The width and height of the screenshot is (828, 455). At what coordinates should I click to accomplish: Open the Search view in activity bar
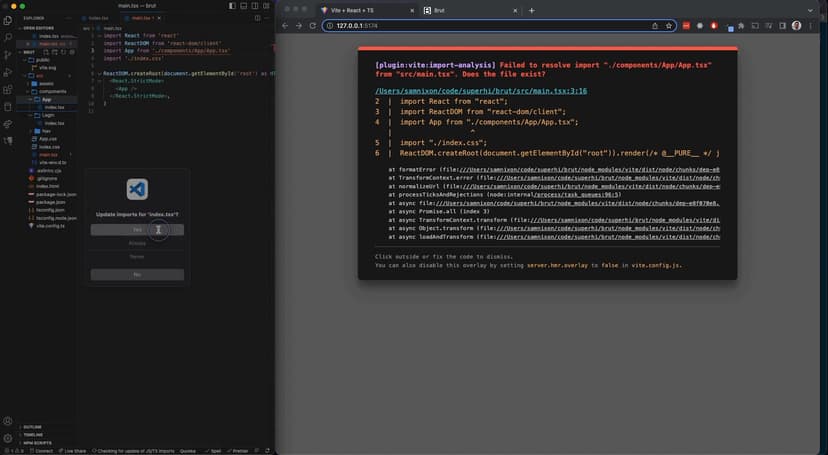pyautogui.click(x=8, y=37)
